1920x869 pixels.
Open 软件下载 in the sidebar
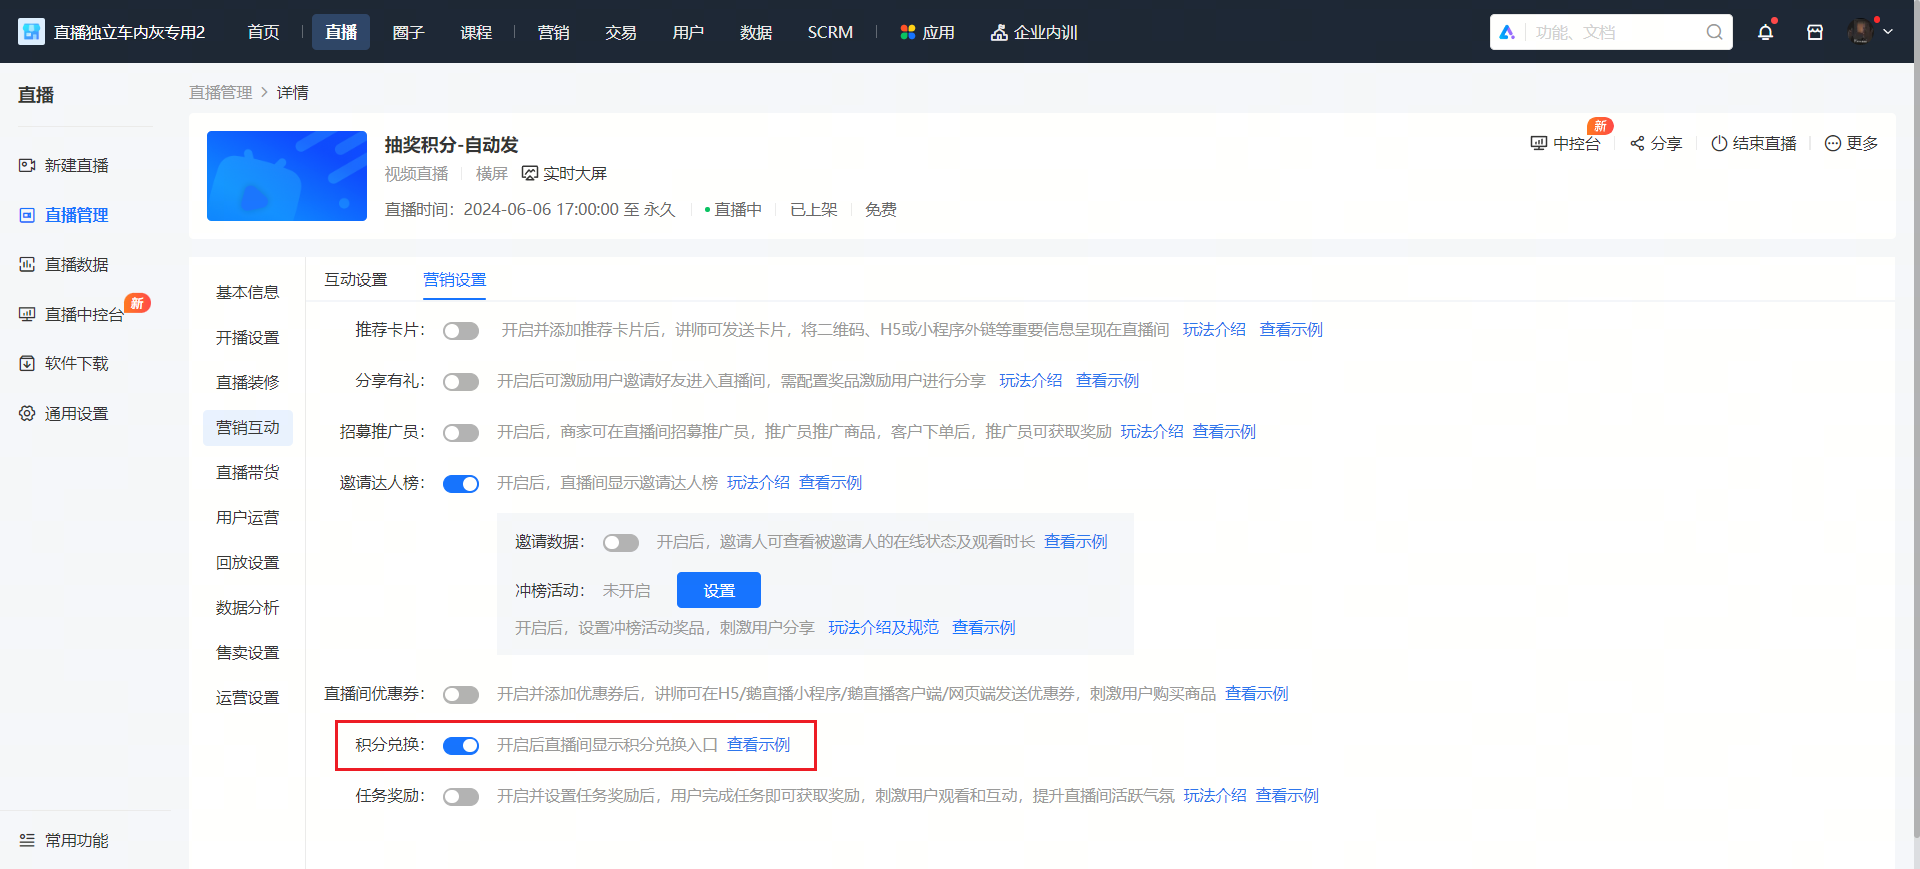pos(63,363)
